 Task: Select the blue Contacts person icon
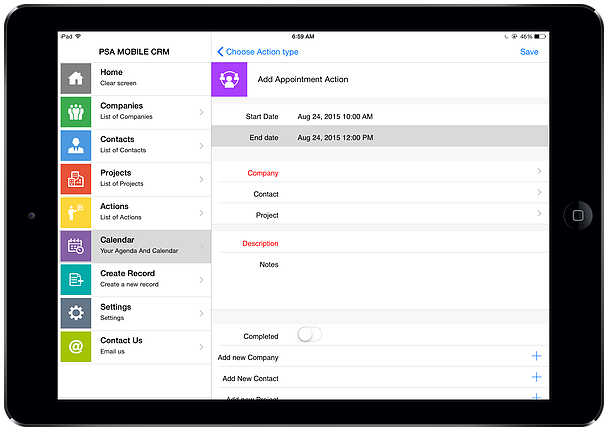coord(76,145)
